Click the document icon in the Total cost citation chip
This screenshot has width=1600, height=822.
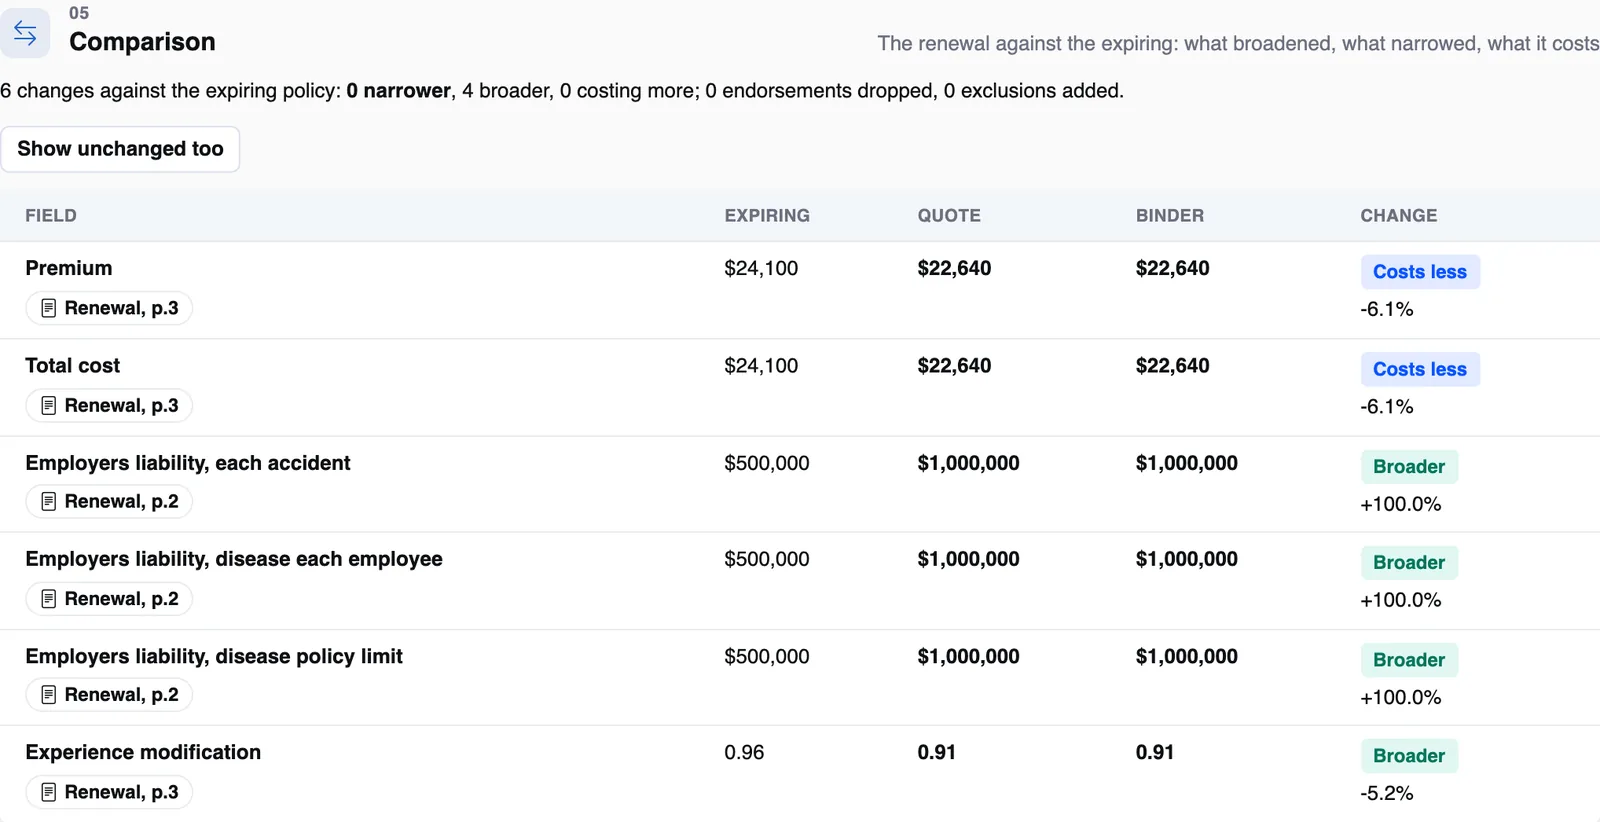[48, 405]
